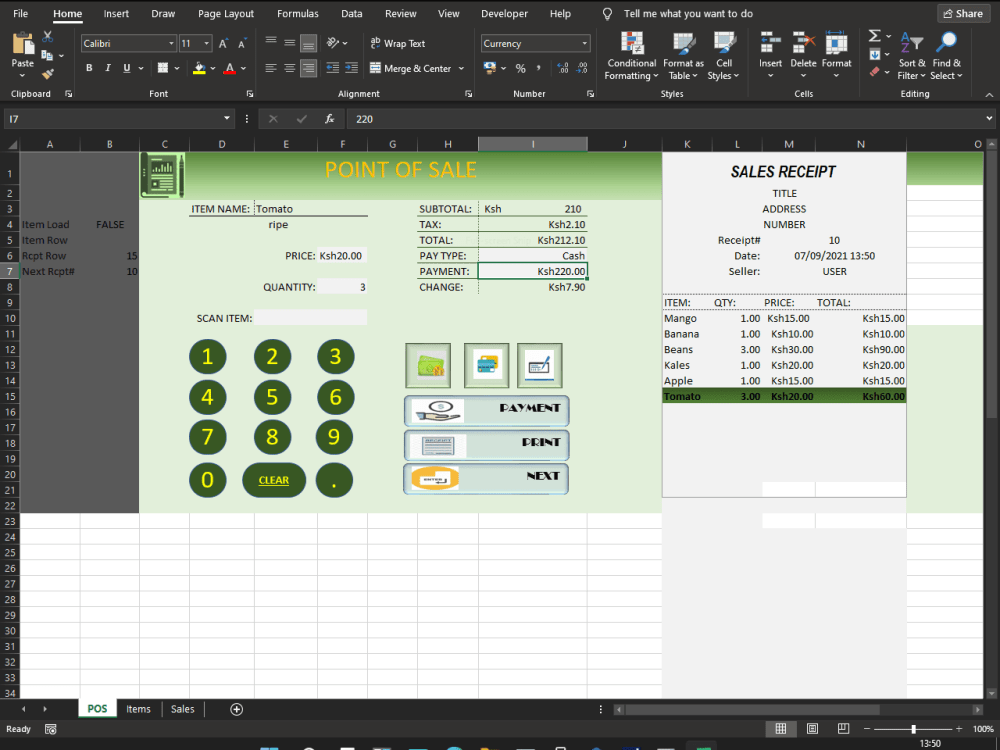Toggle italic formatting
The width and height of the screenshot is (1000, 750).
click(107, 66)
